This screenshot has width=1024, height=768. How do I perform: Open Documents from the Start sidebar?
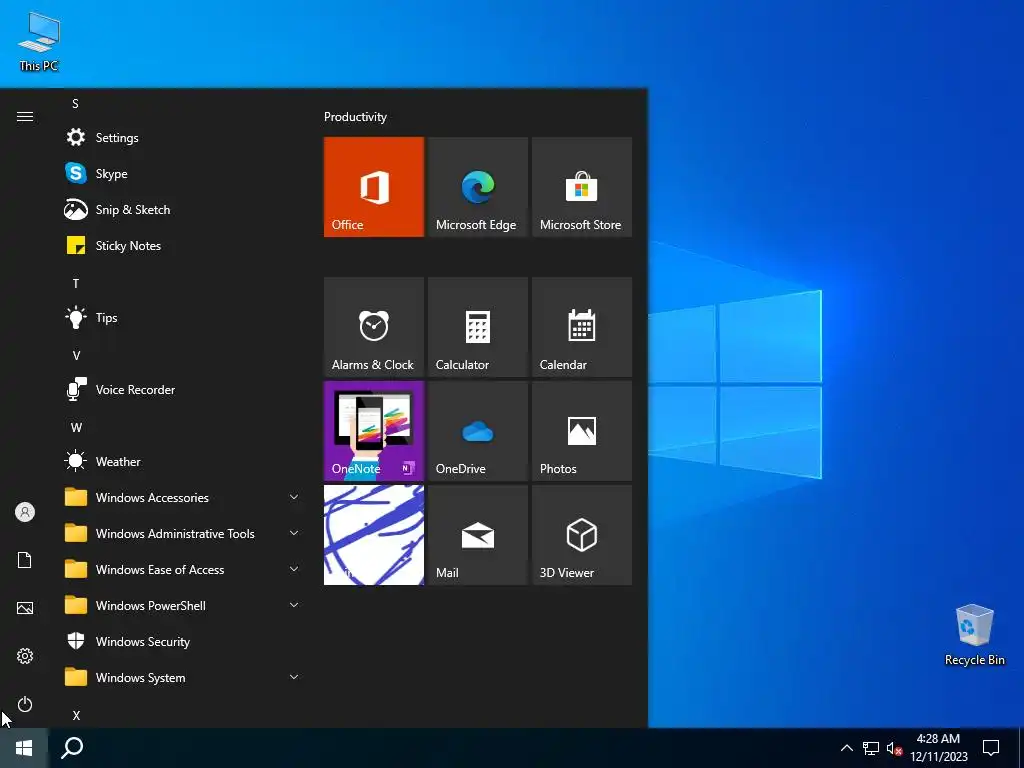pyautogui.click(x=25, y=560)
